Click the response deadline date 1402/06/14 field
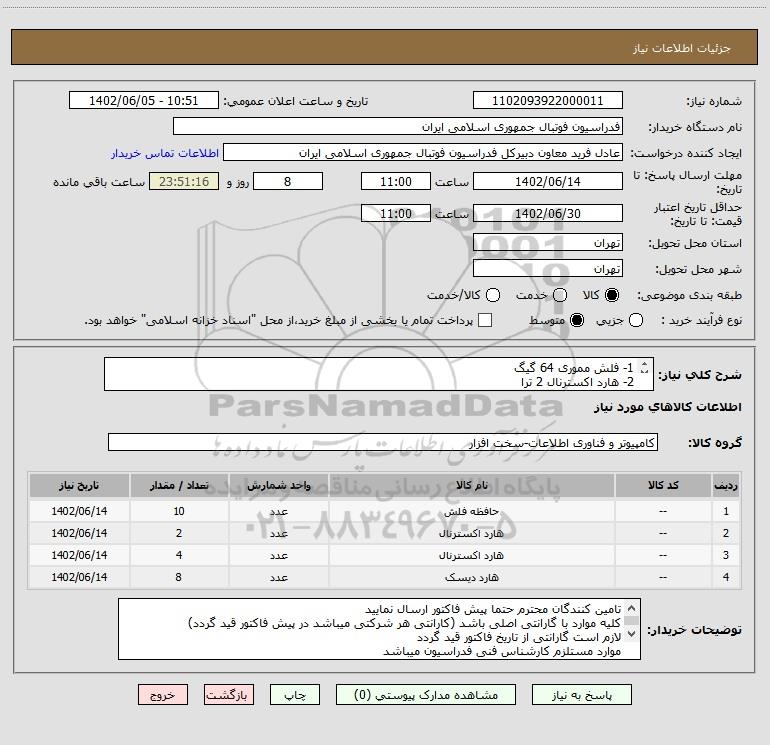 [548, 181]
